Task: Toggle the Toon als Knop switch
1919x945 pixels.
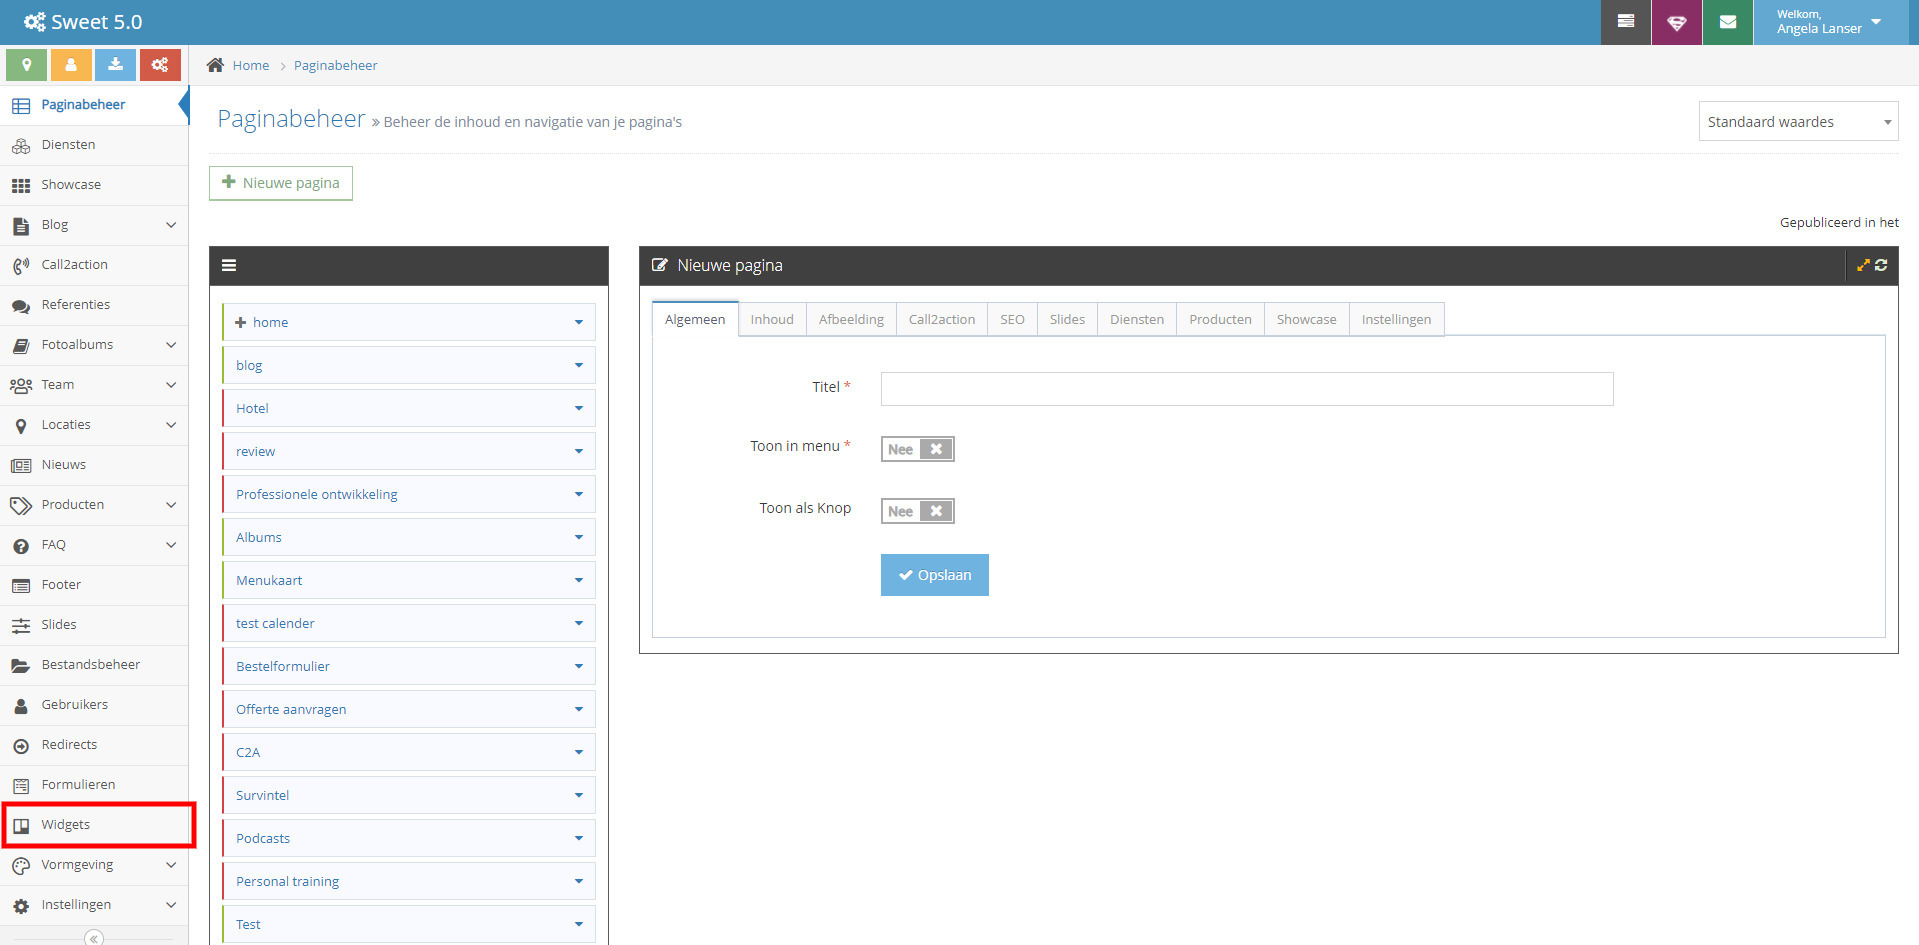Action: click(917, 511)
